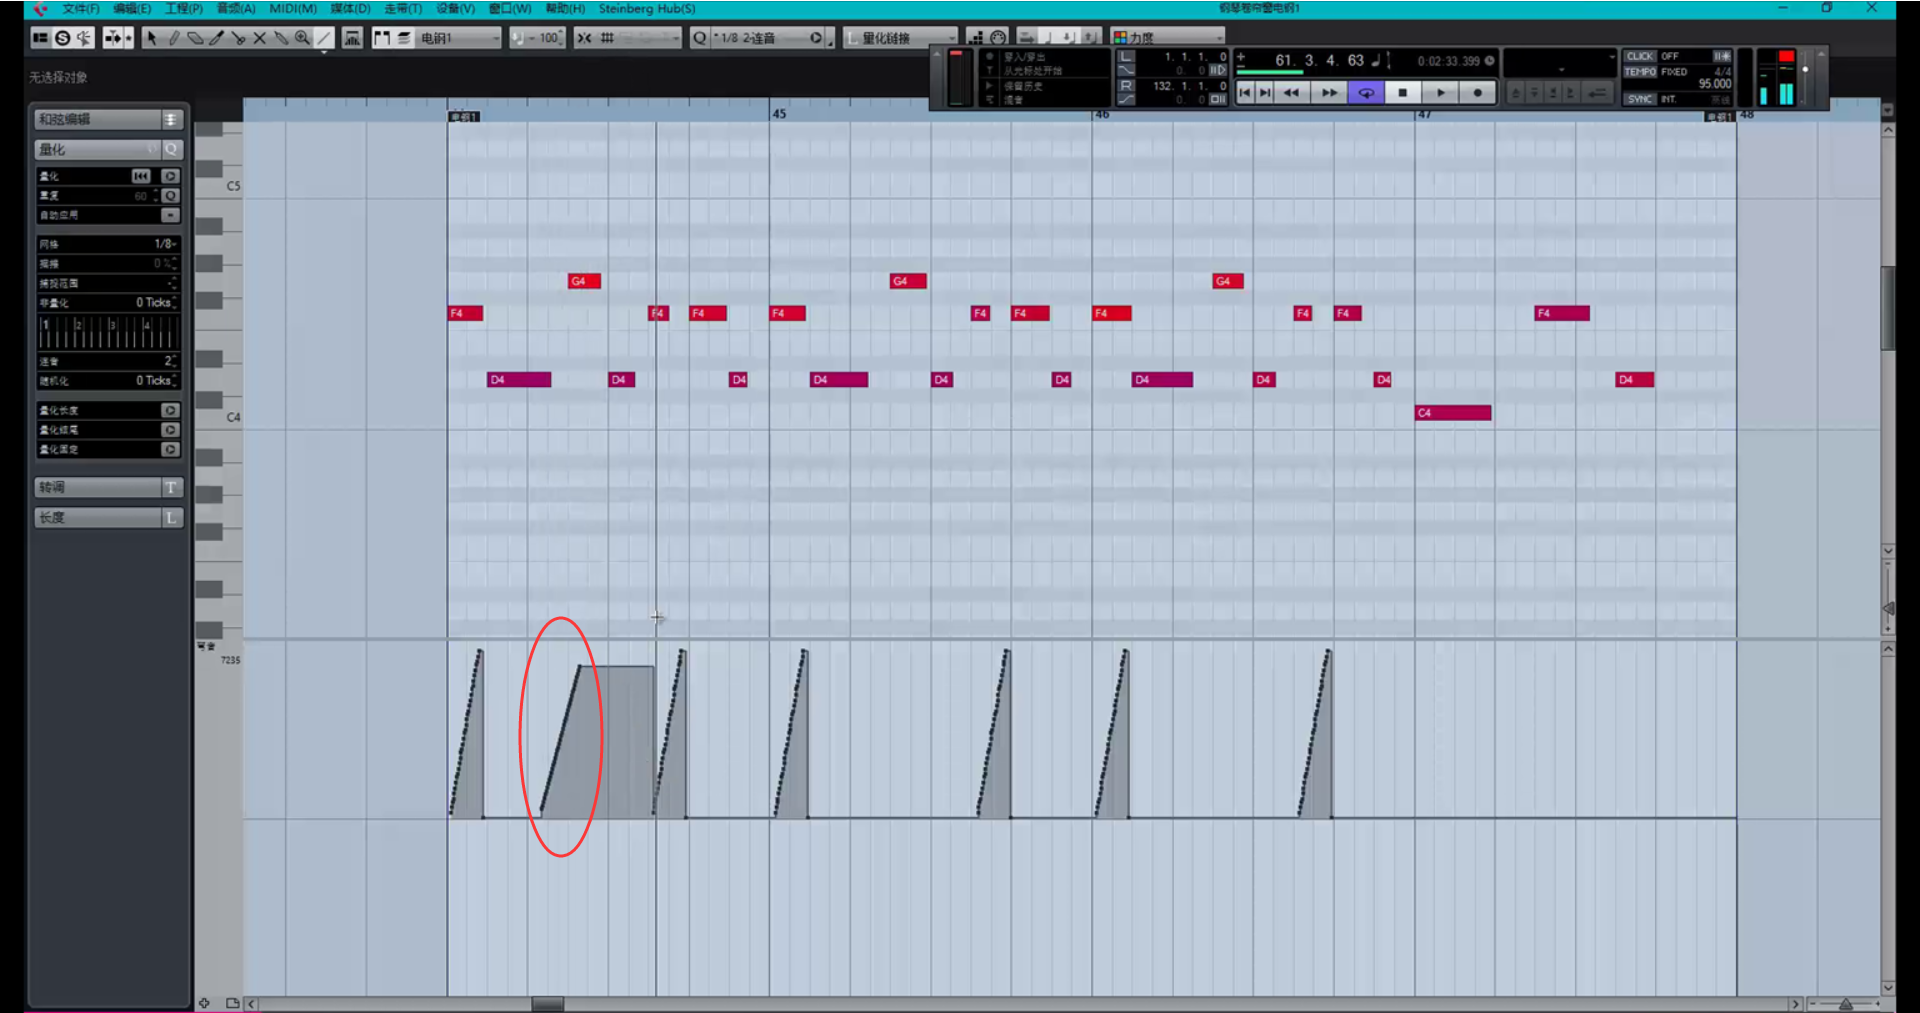Toggle the snap-to-grid hash icon
This screenshot has height=1013, width=1920.
point(607,38)
